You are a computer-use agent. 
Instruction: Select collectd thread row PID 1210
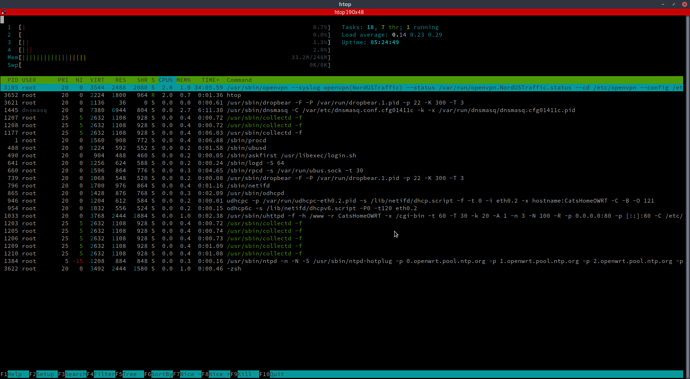[x=341, y=253]
